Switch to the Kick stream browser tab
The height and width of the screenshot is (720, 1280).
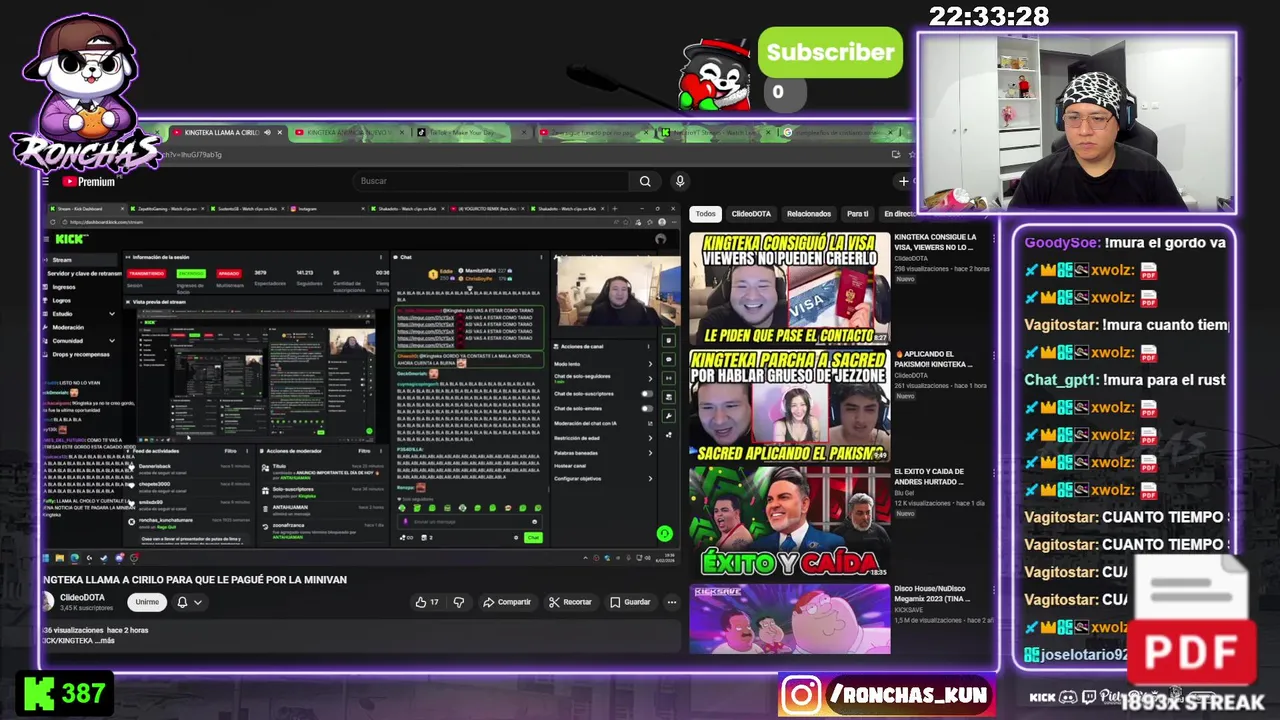714,132
